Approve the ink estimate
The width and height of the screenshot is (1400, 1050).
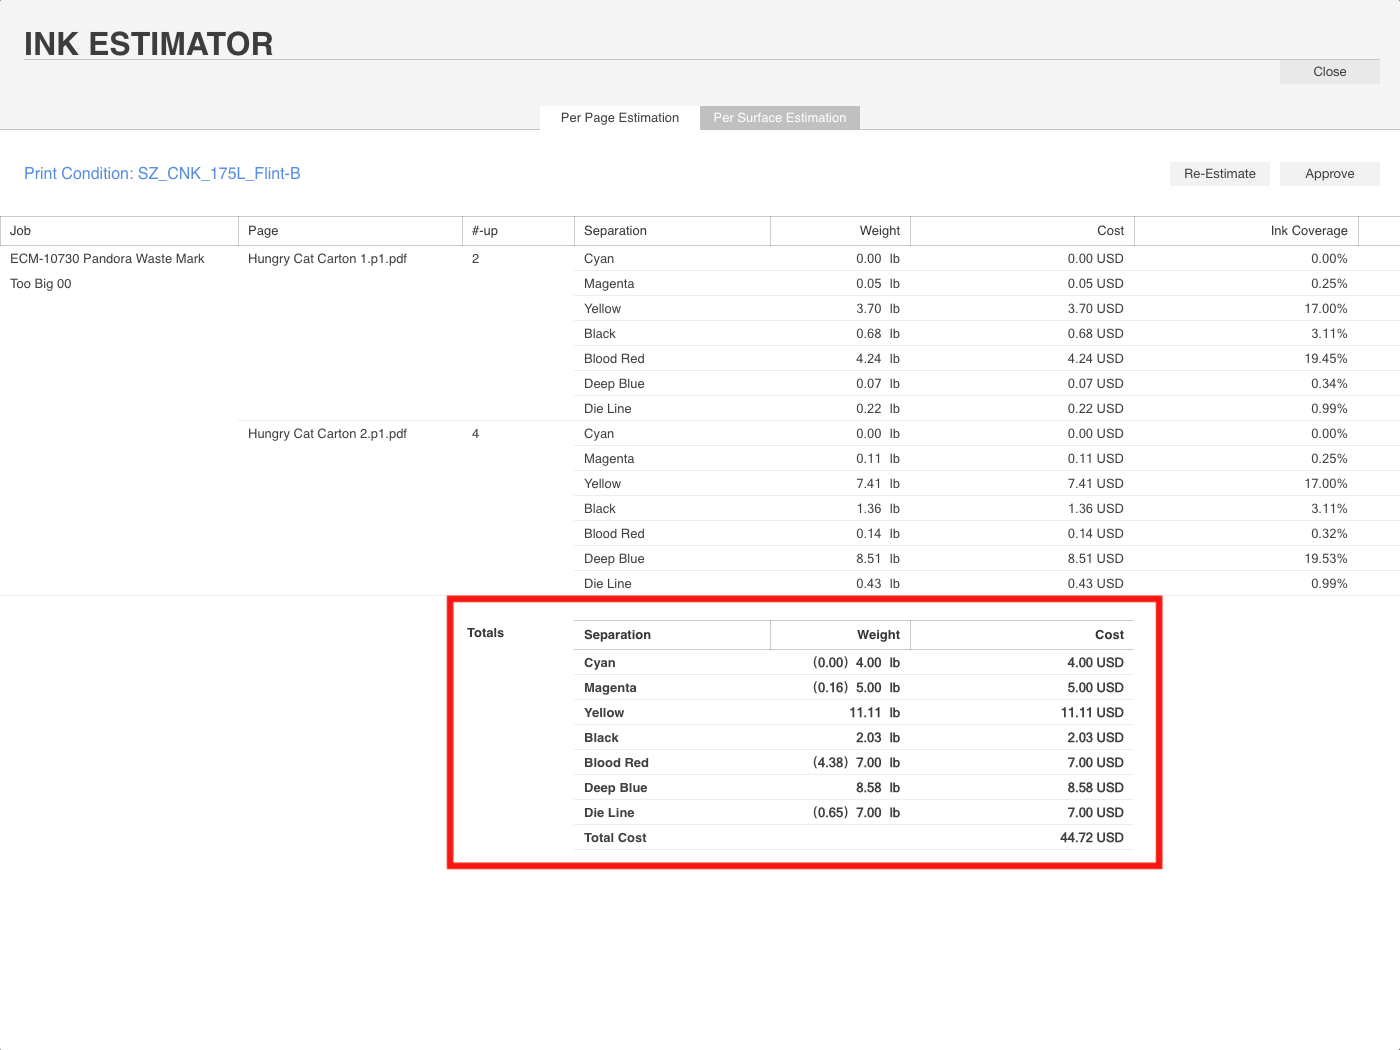pyautogui.click(x=1329, y=174)
